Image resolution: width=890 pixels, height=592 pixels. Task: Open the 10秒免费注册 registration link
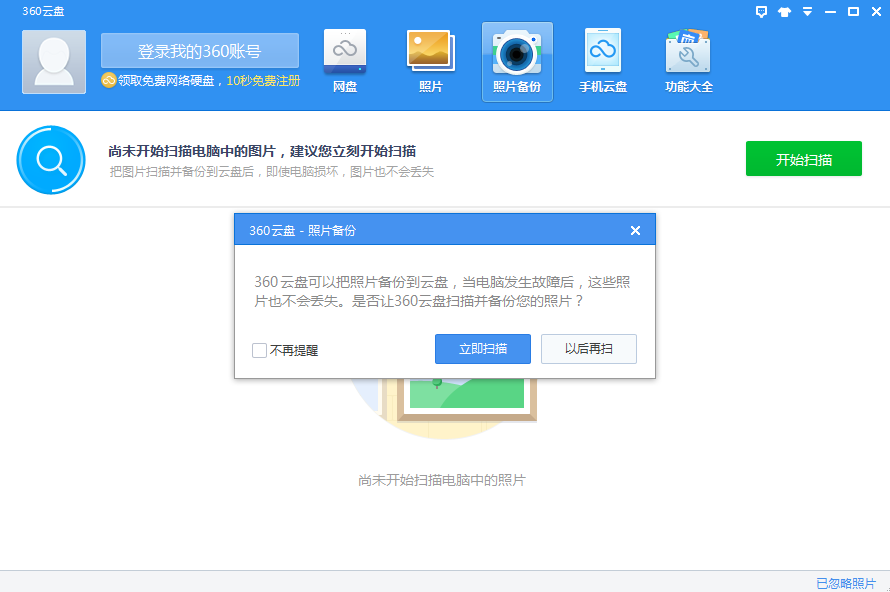pyautogui.click(x=263, y=81)
